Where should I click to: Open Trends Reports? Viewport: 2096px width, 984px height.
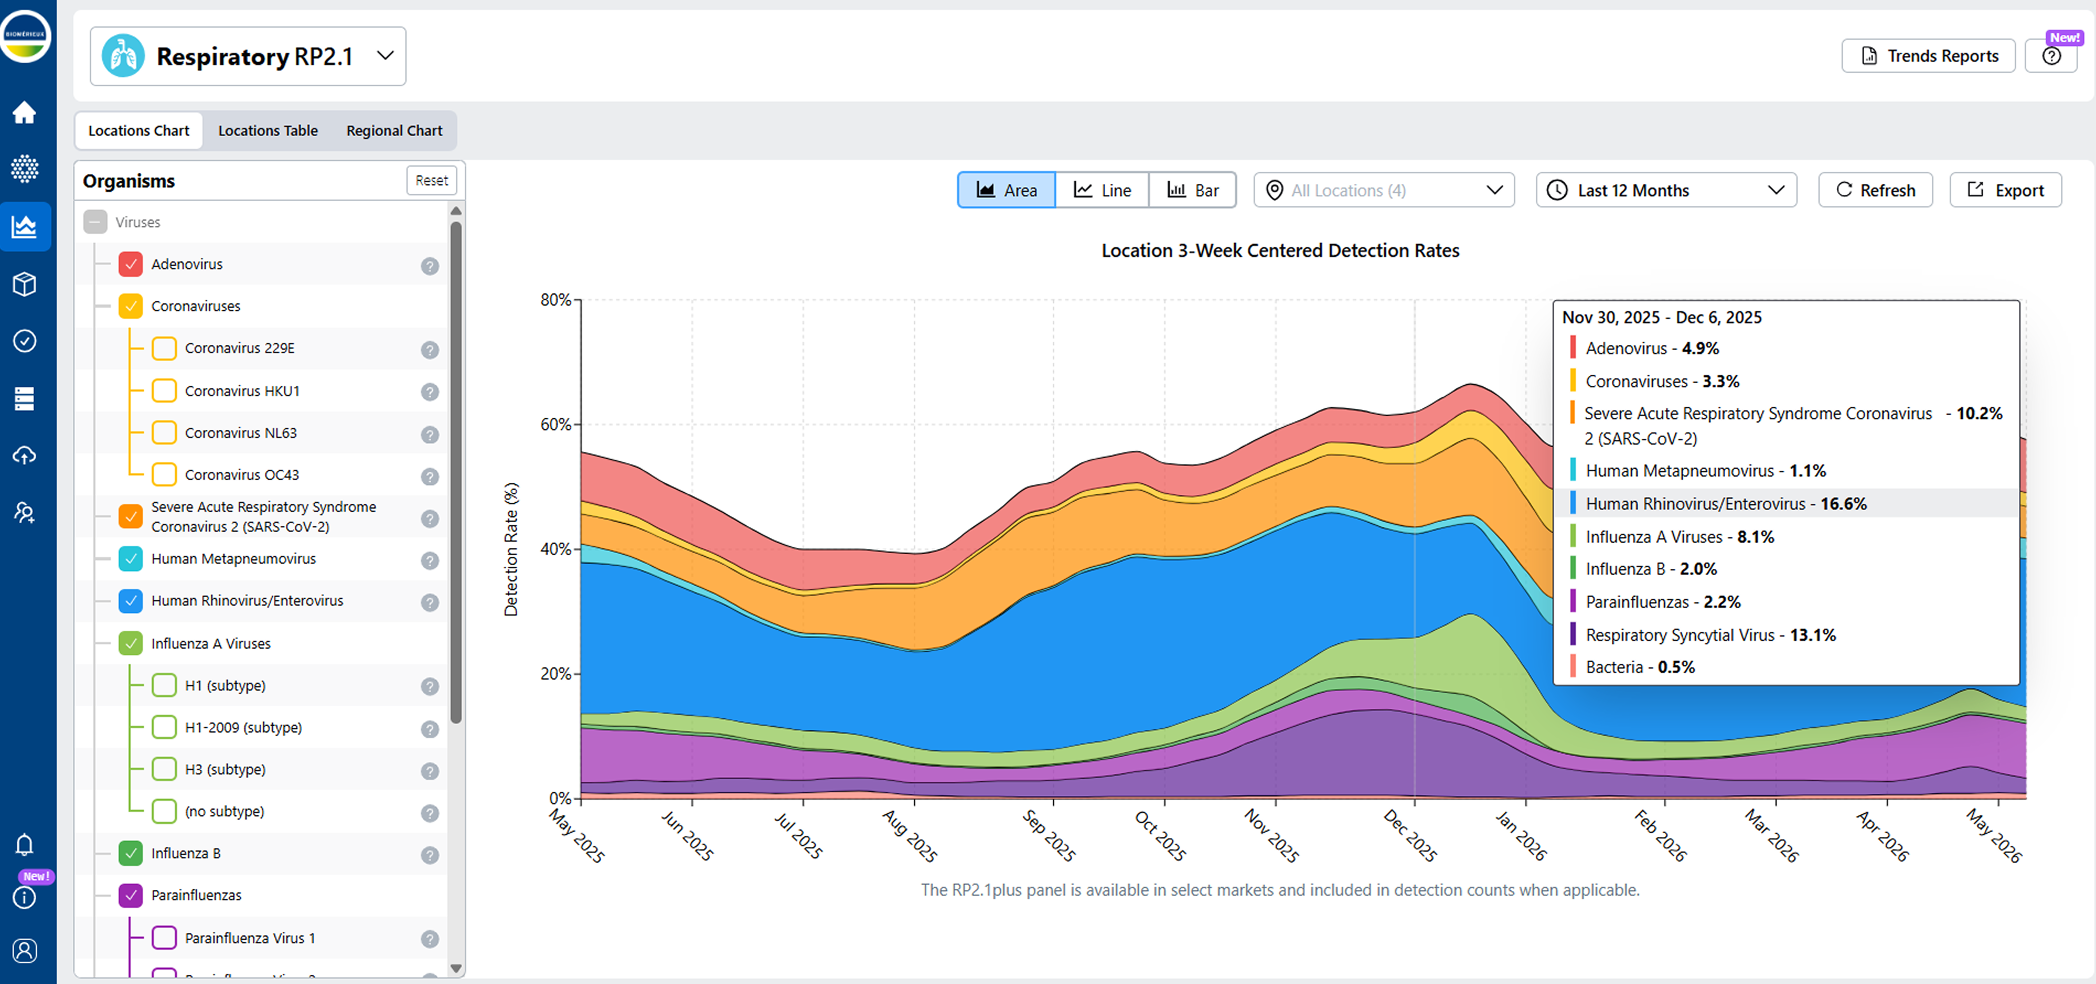tap(1928, 56)
